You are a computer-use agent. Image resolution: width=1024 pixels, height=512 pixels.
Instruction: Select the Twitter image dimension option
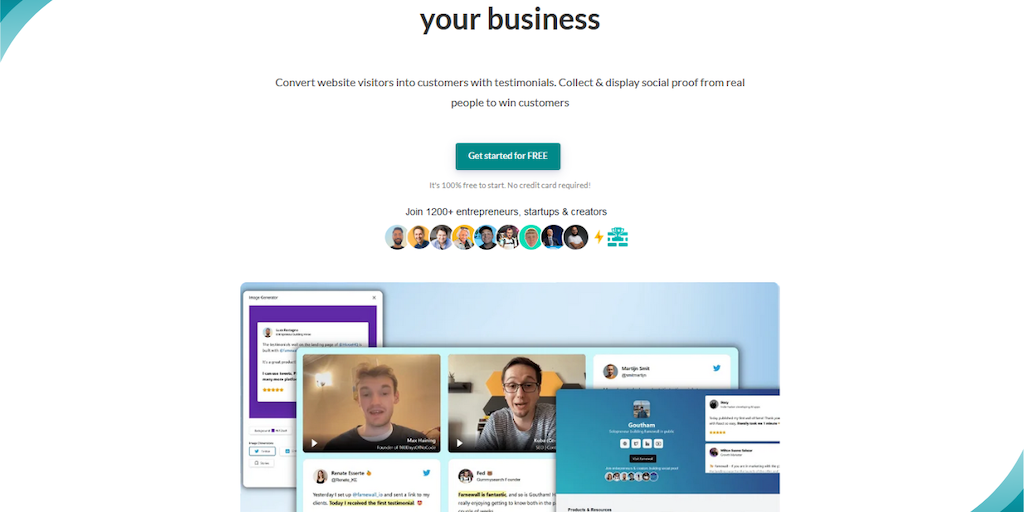point(263,451)
